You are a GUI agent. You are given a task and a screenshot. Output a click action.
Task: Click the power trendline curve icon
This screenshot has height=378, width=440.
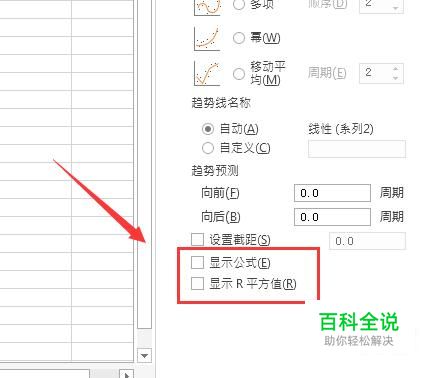click(x=207, y=38)
